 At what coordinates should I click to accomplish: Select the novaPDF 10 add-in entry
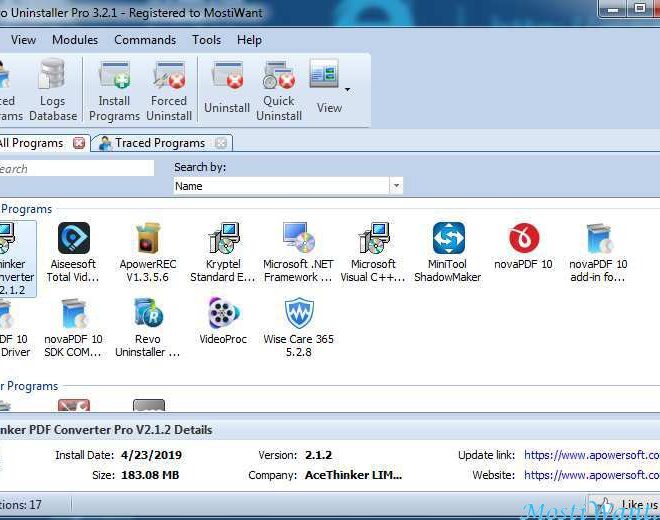click(598, 252)
